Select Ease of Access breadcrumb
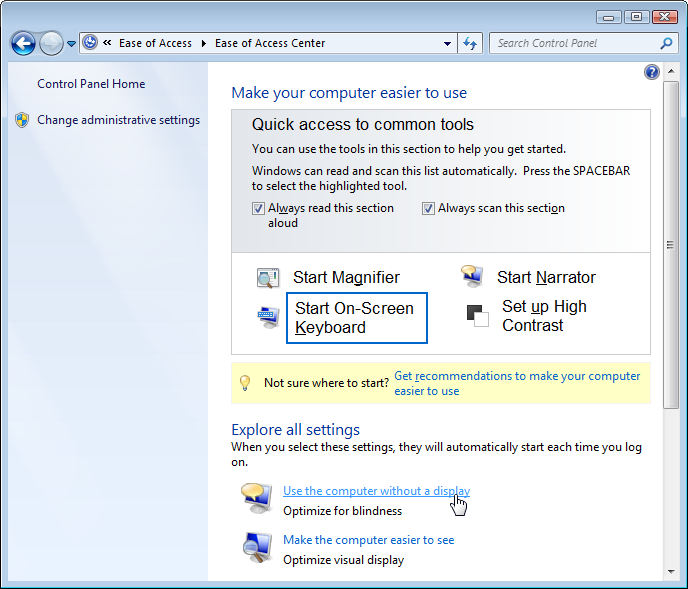This screenshot has height=589, width=688. click(155, 43)
